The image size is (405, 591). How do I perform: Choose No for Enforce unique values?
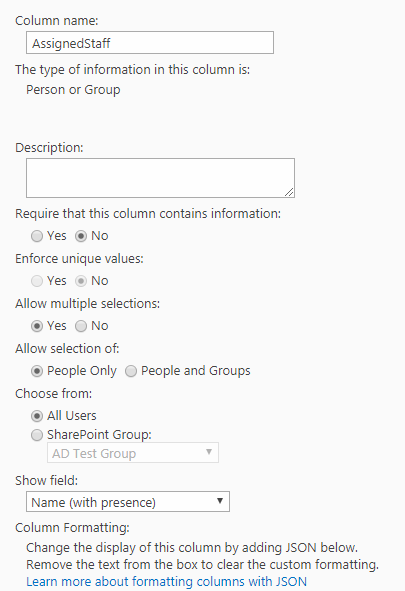point(81,281)
